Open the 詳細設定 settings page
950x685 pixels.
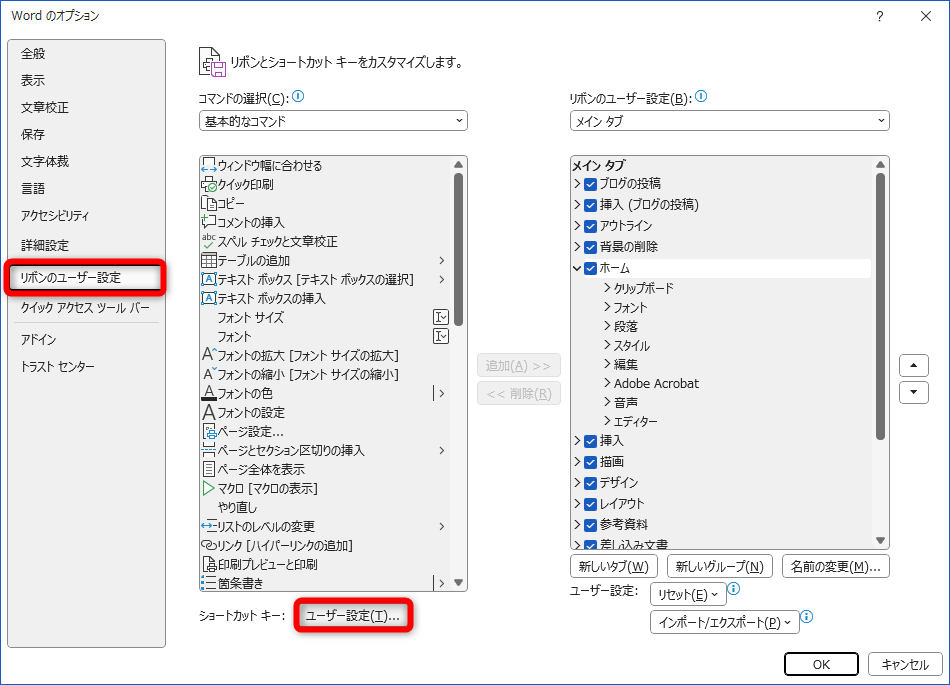(x=45, y=244)
